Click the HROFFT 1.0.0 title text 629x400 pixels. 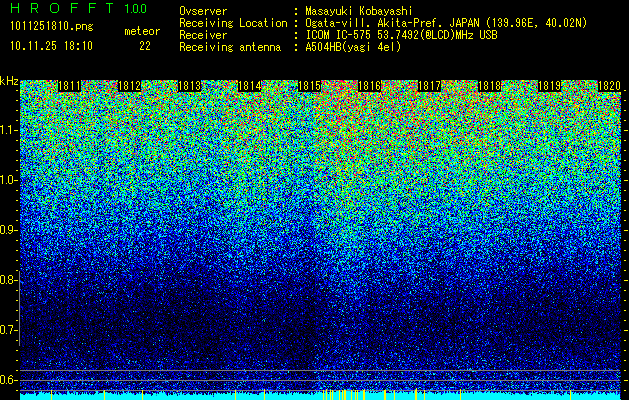tap(79, 8)
